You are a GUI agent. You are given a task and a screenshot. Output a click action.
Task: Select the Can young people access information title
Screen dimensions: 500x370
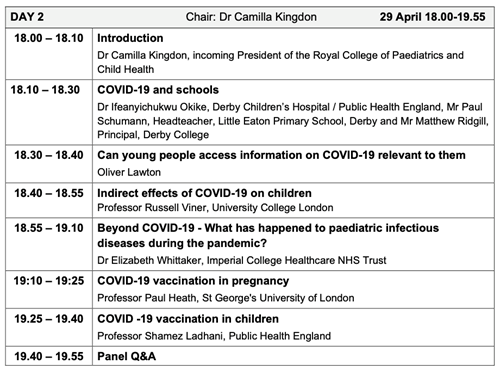[281, 155]
